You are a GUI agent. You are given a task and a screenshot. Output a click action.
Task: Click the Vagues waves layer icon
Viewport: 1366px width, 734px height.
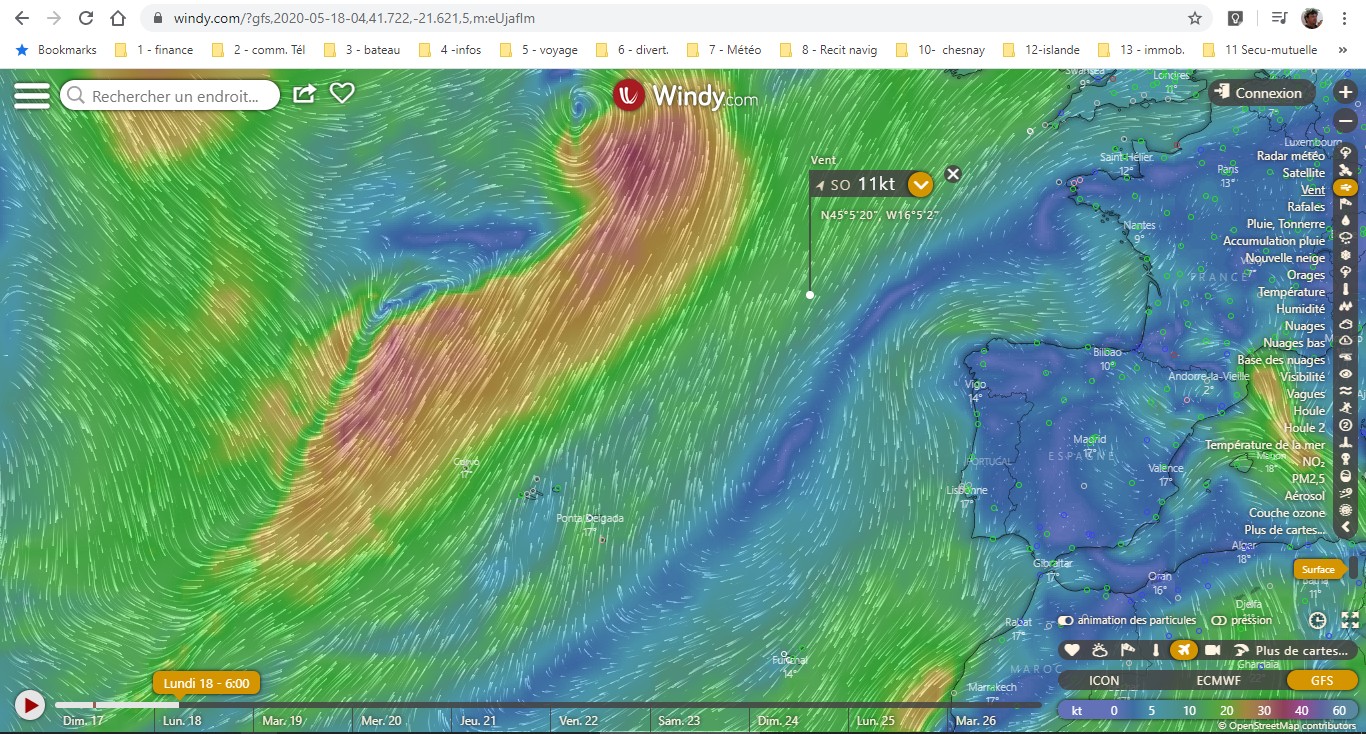[x=1345, y=393]
